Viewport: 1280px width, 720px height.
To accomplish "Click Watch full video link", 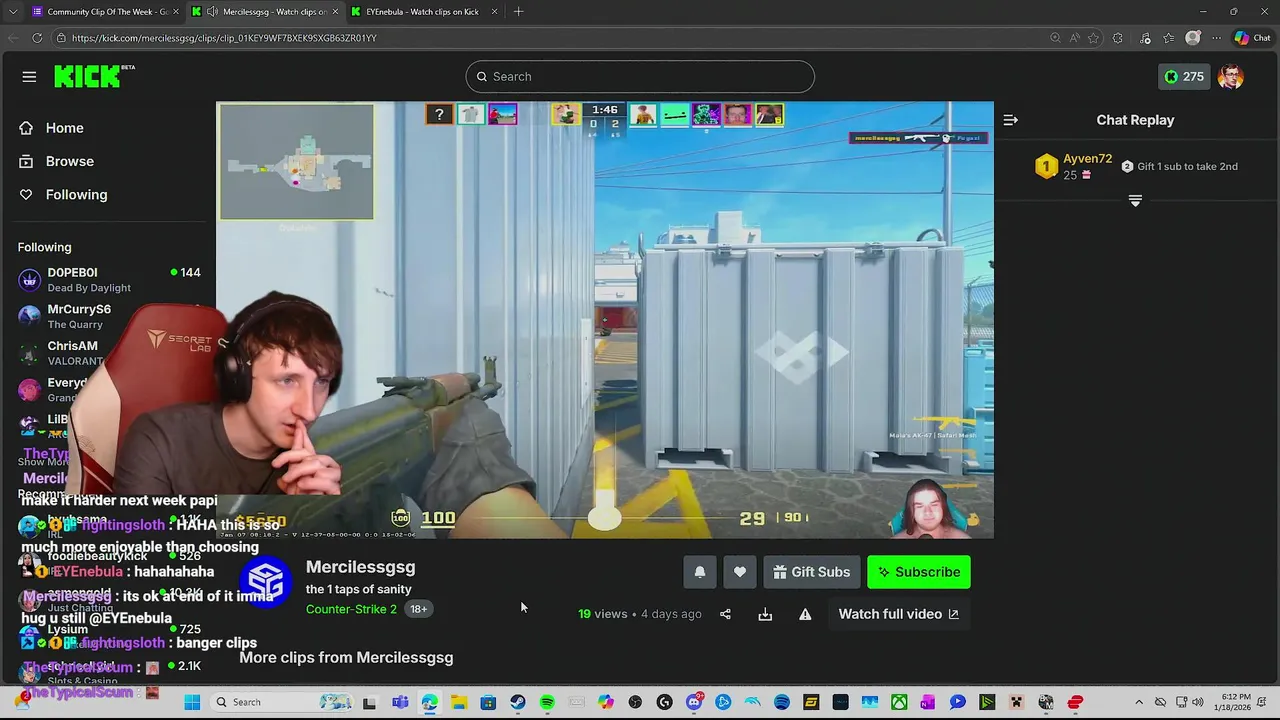I will (898, 614).
